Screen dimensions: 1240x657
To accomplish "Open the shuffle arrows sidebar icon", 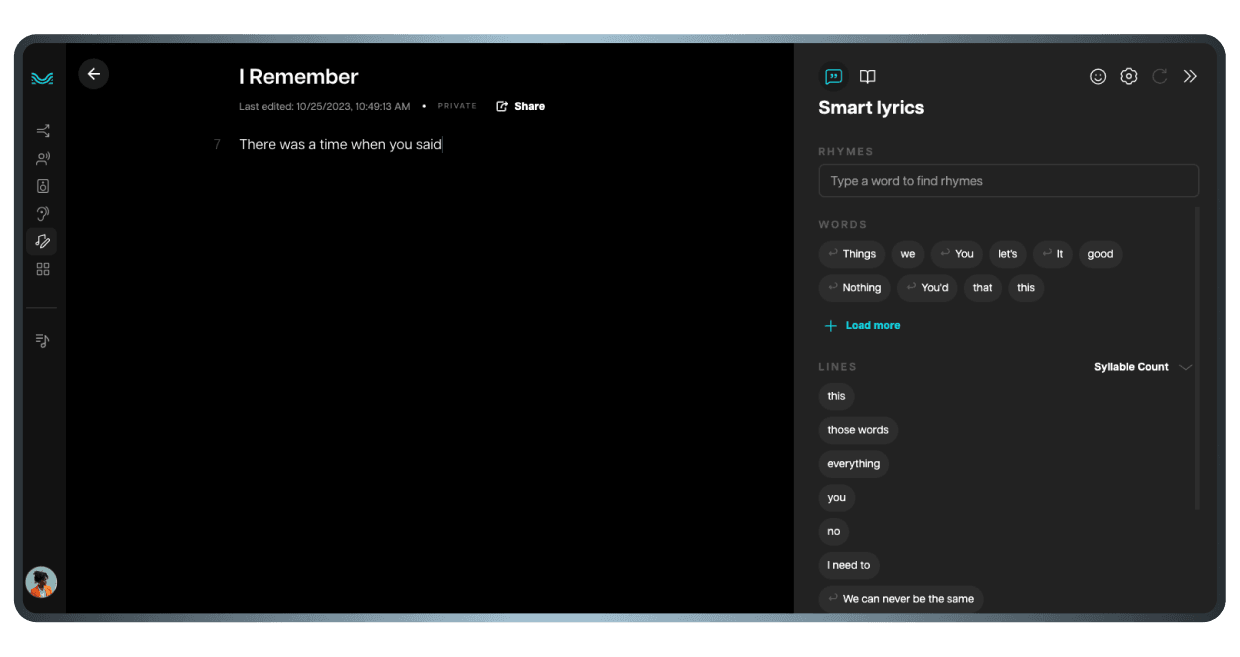I will coord(42,131).
